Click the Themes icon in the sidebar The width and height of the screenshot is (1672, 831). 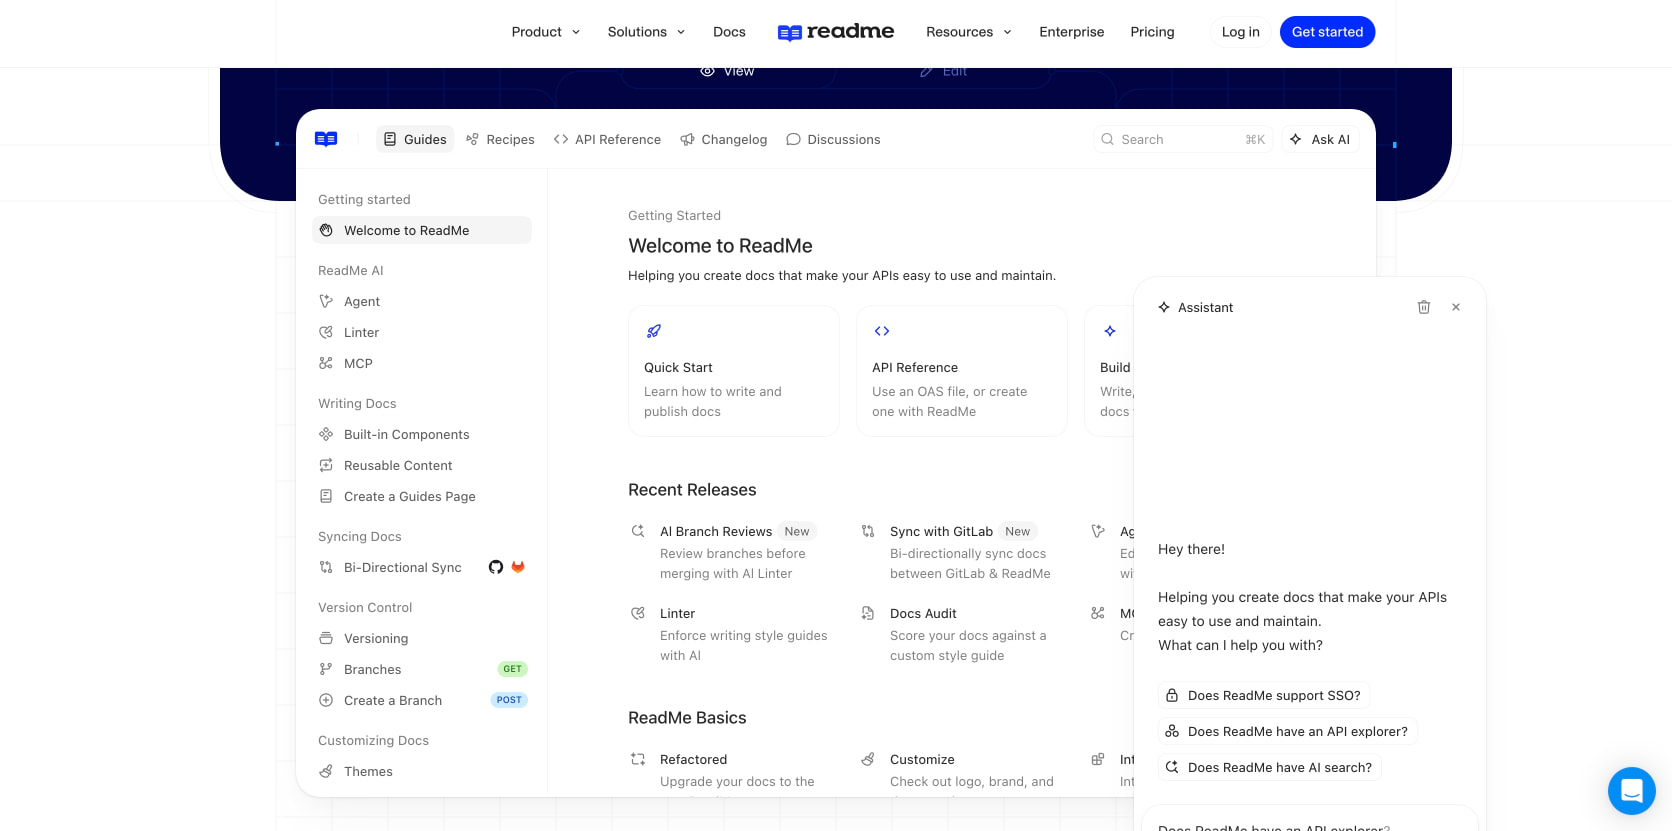click(326, 771)
